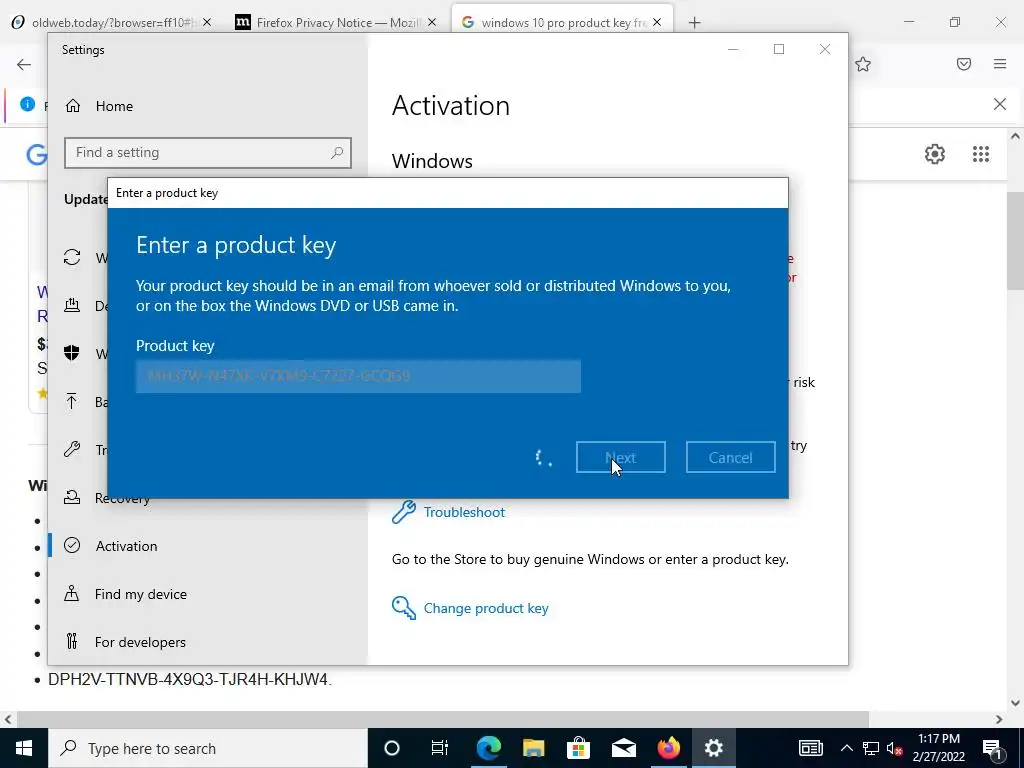Viewport: 1024px width, 768px height.
Task: Open the Firefox hamburger menu
Action: tap(1000, 64)
